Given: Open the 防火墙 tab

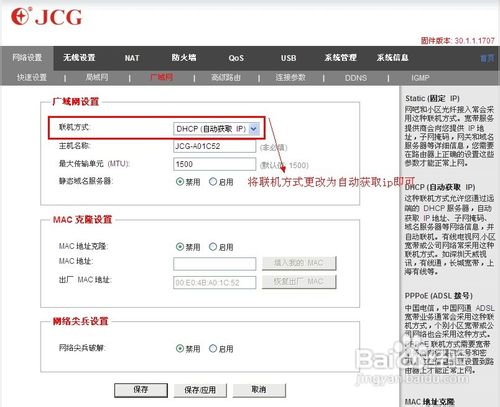Looking at the screenshot, I should coord(184,58).
